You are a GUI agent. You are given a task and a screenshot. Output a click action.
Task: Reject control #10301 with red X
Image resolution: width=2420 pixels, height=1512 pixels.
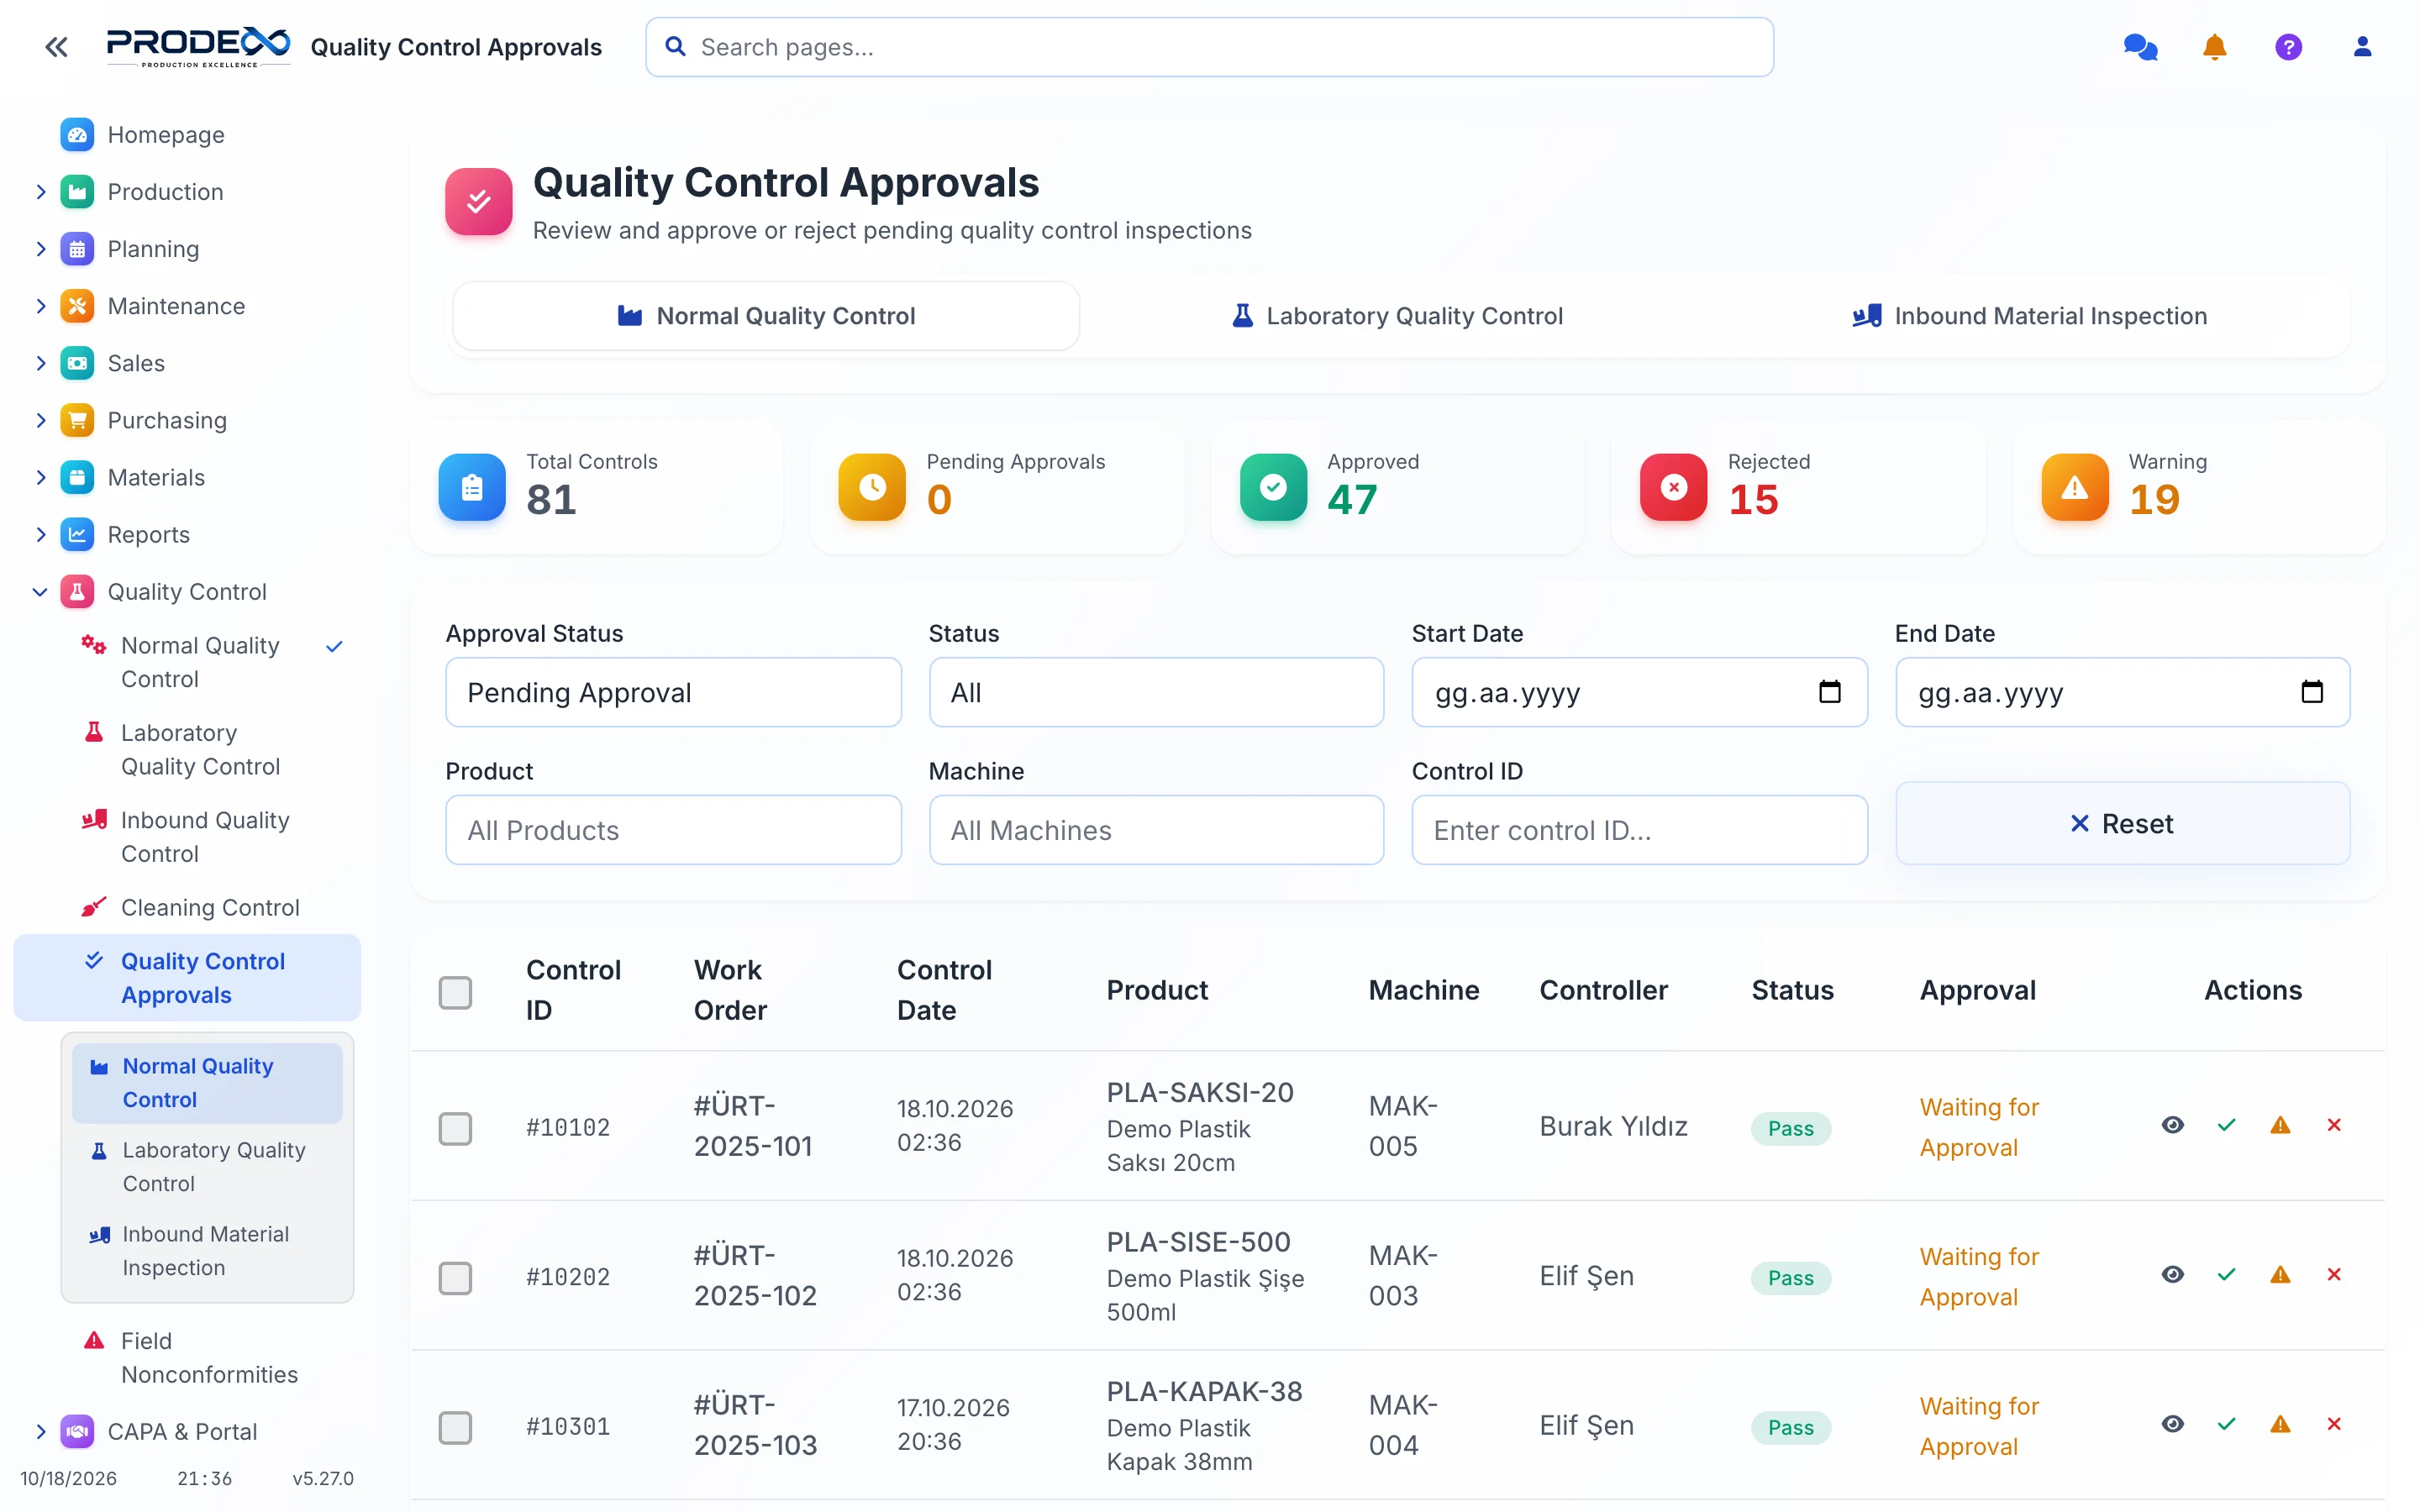pyautogui.click(x=2334, y=1424)
